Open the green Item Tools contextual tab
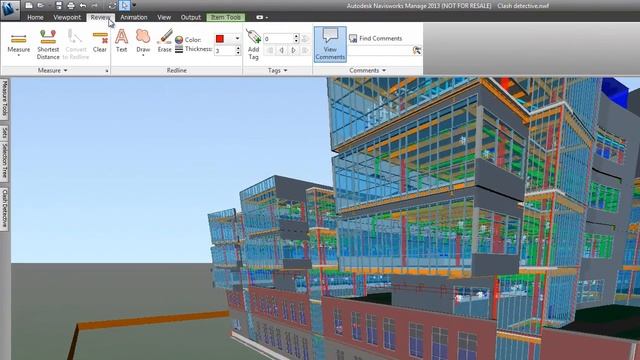640x360 pixels. click(x=226, y=18)
